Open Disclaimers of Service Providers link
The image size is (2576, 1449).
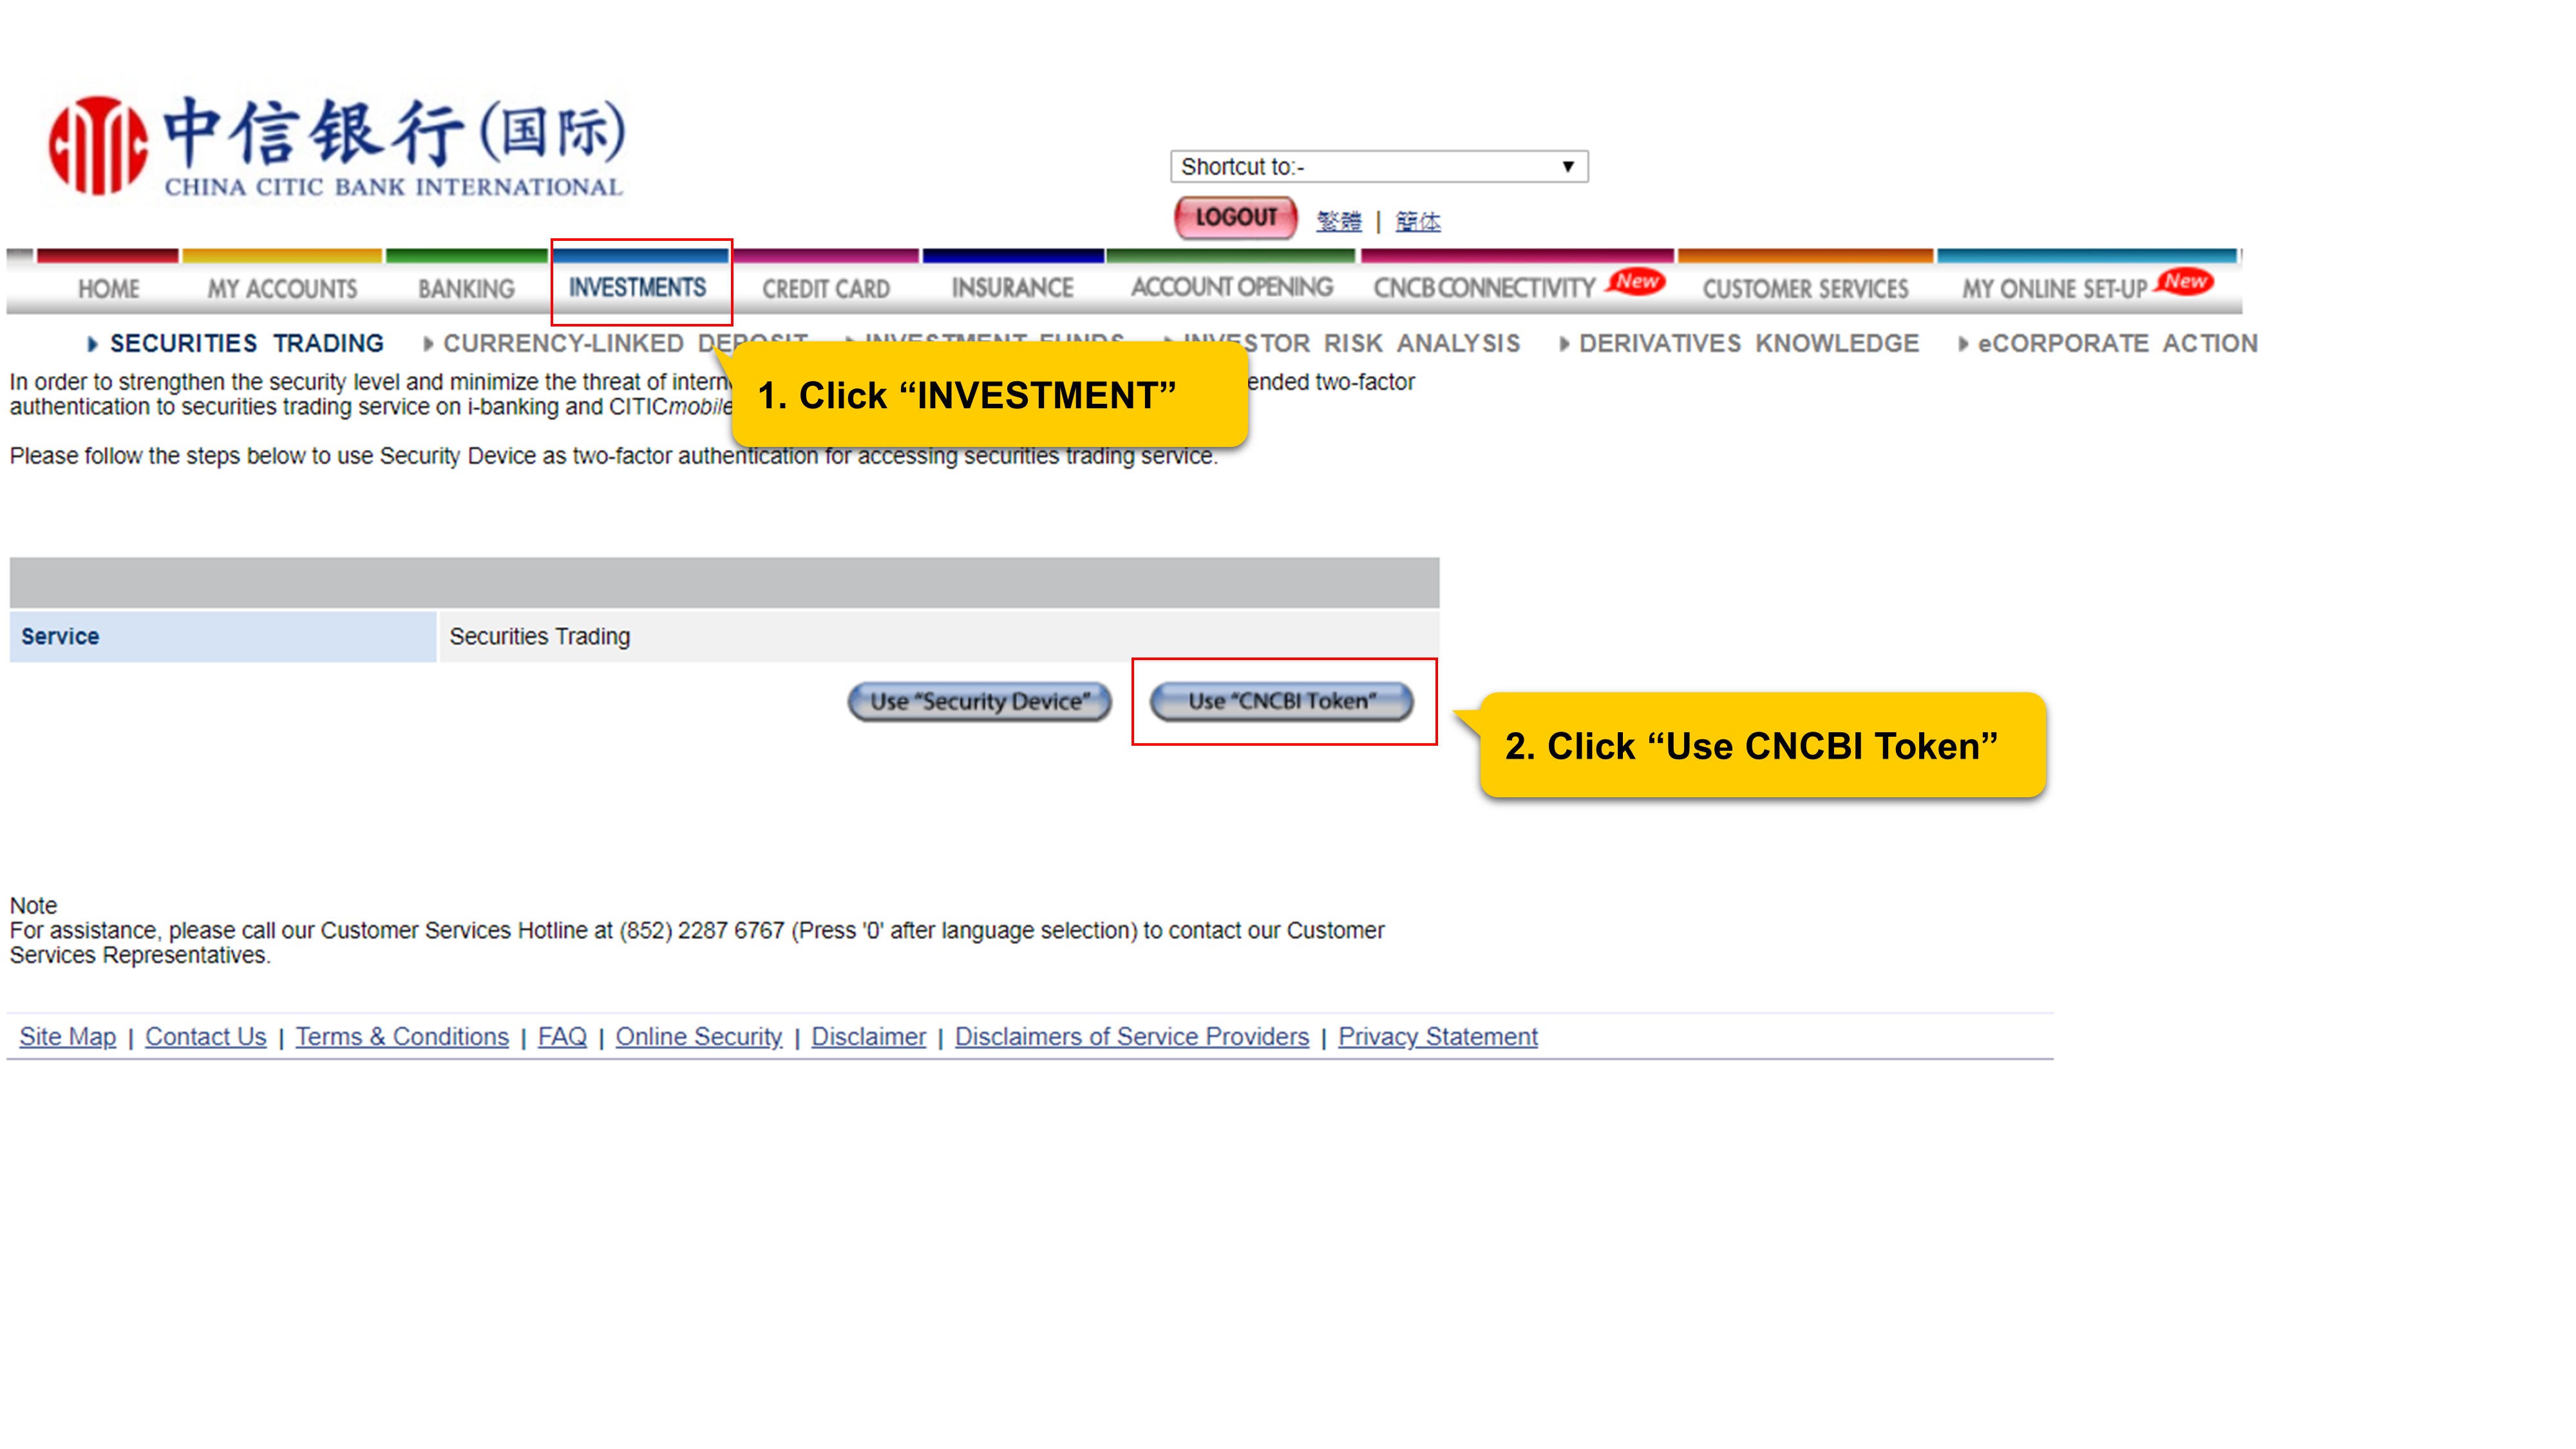[1132, 1037]
